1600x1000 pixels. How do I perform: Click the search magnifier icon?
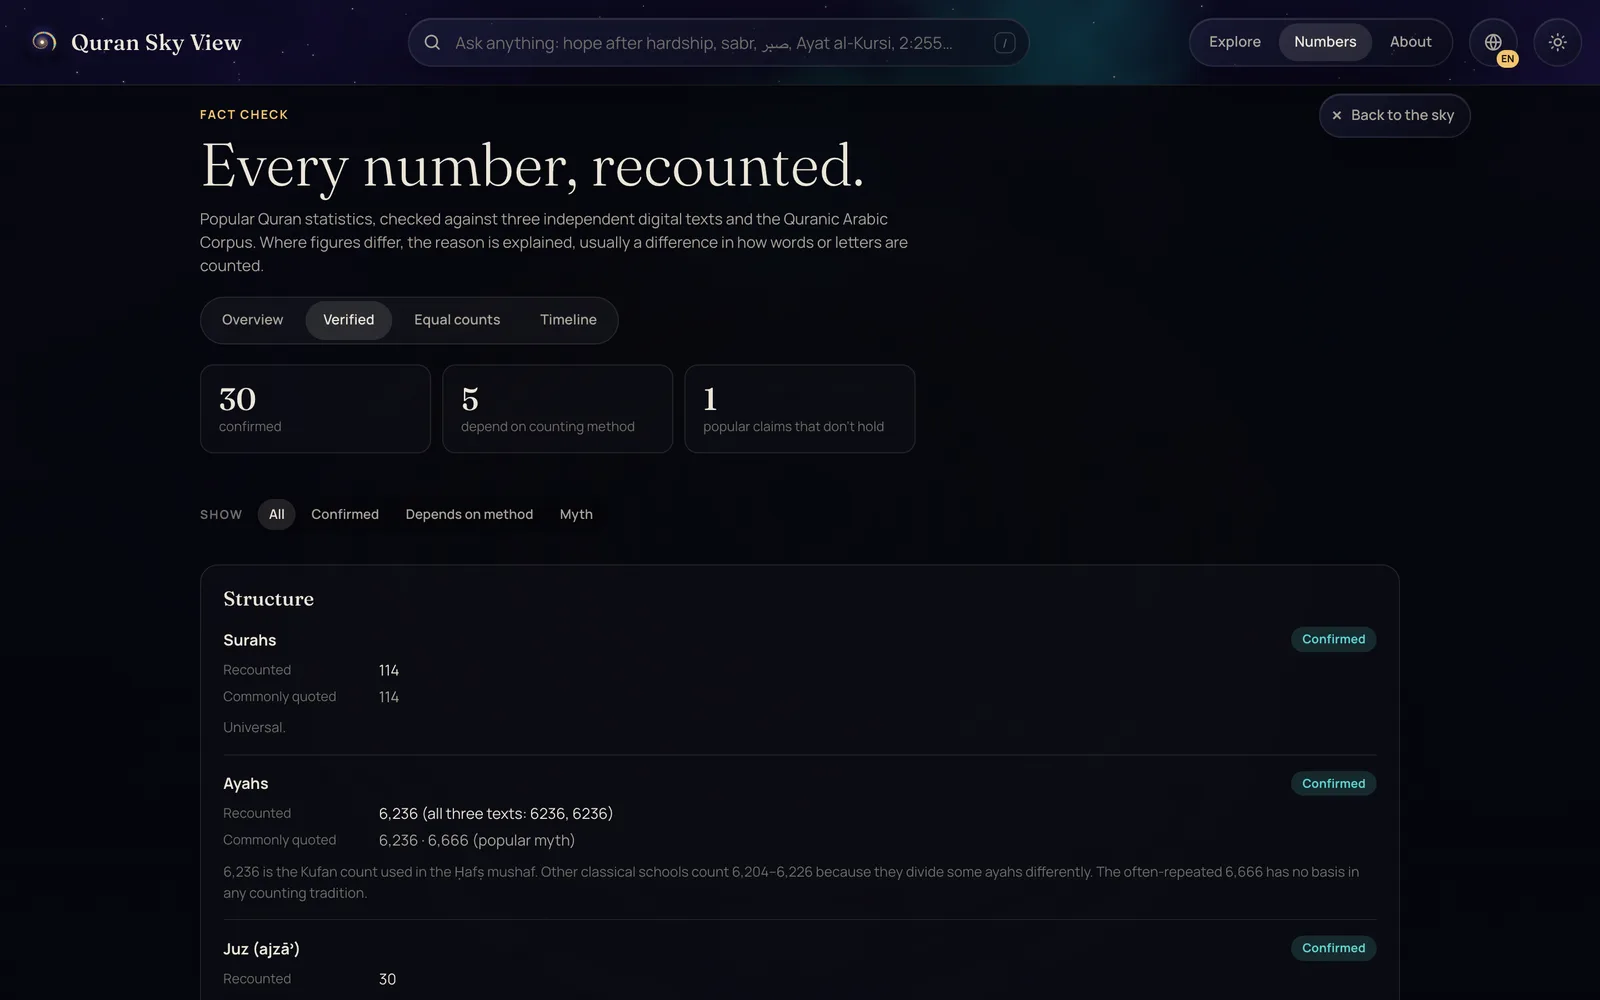432,43
